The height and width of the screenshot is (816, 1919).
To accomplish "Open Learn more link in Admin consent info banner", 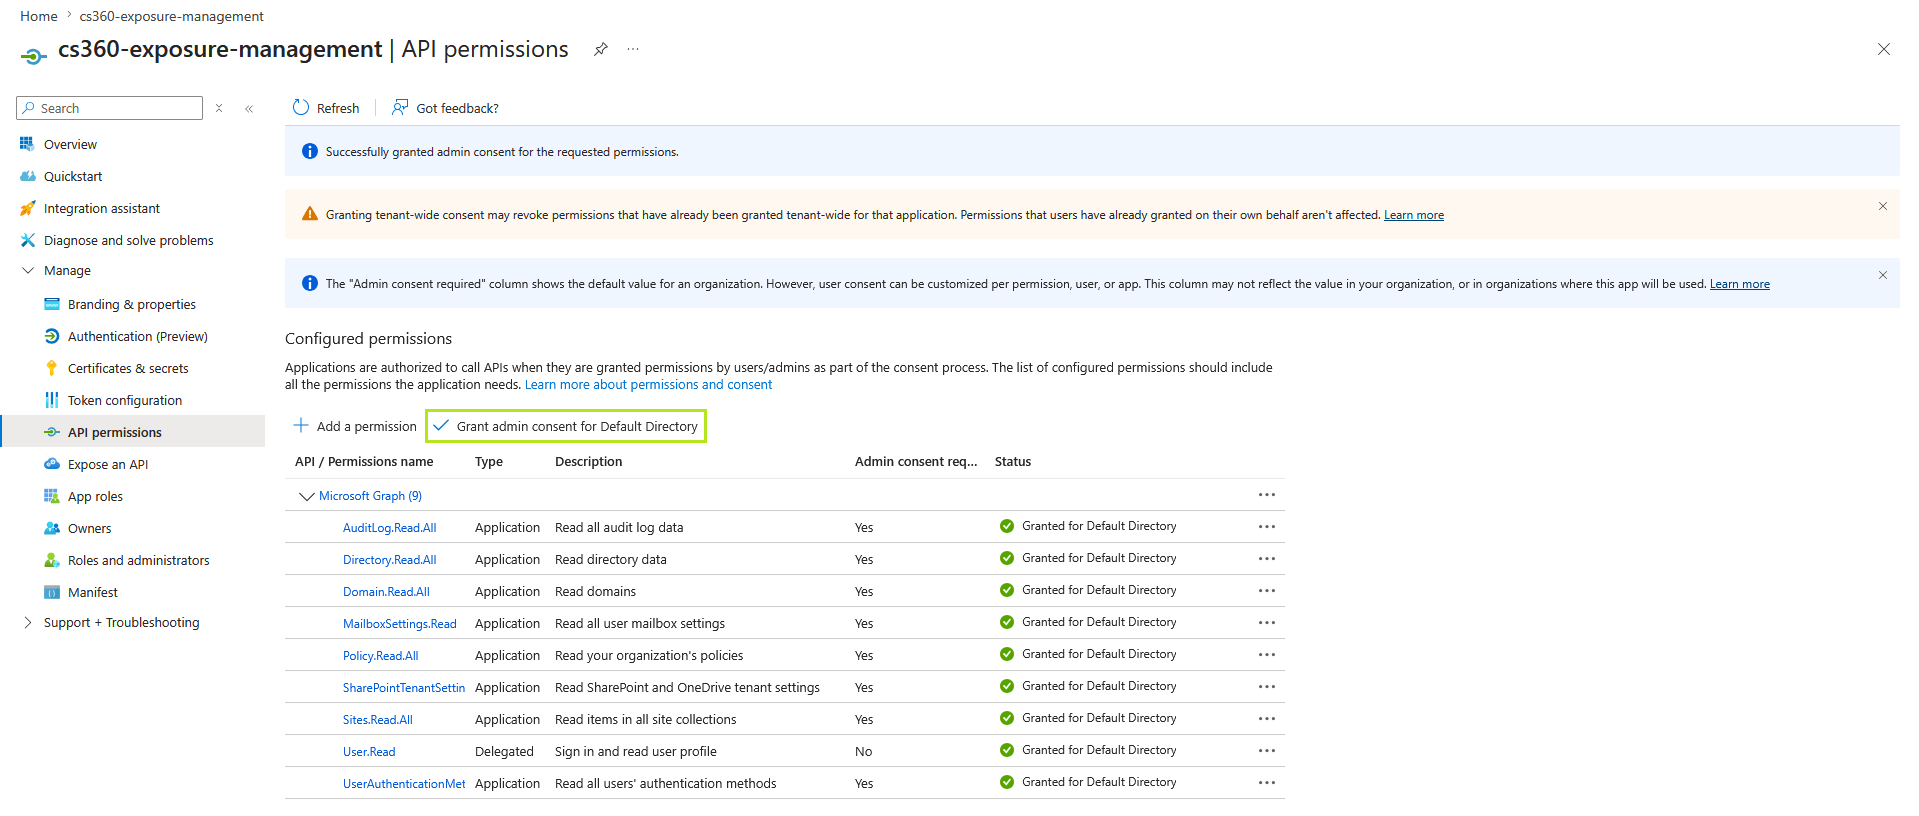I will tap(1739, 284).
